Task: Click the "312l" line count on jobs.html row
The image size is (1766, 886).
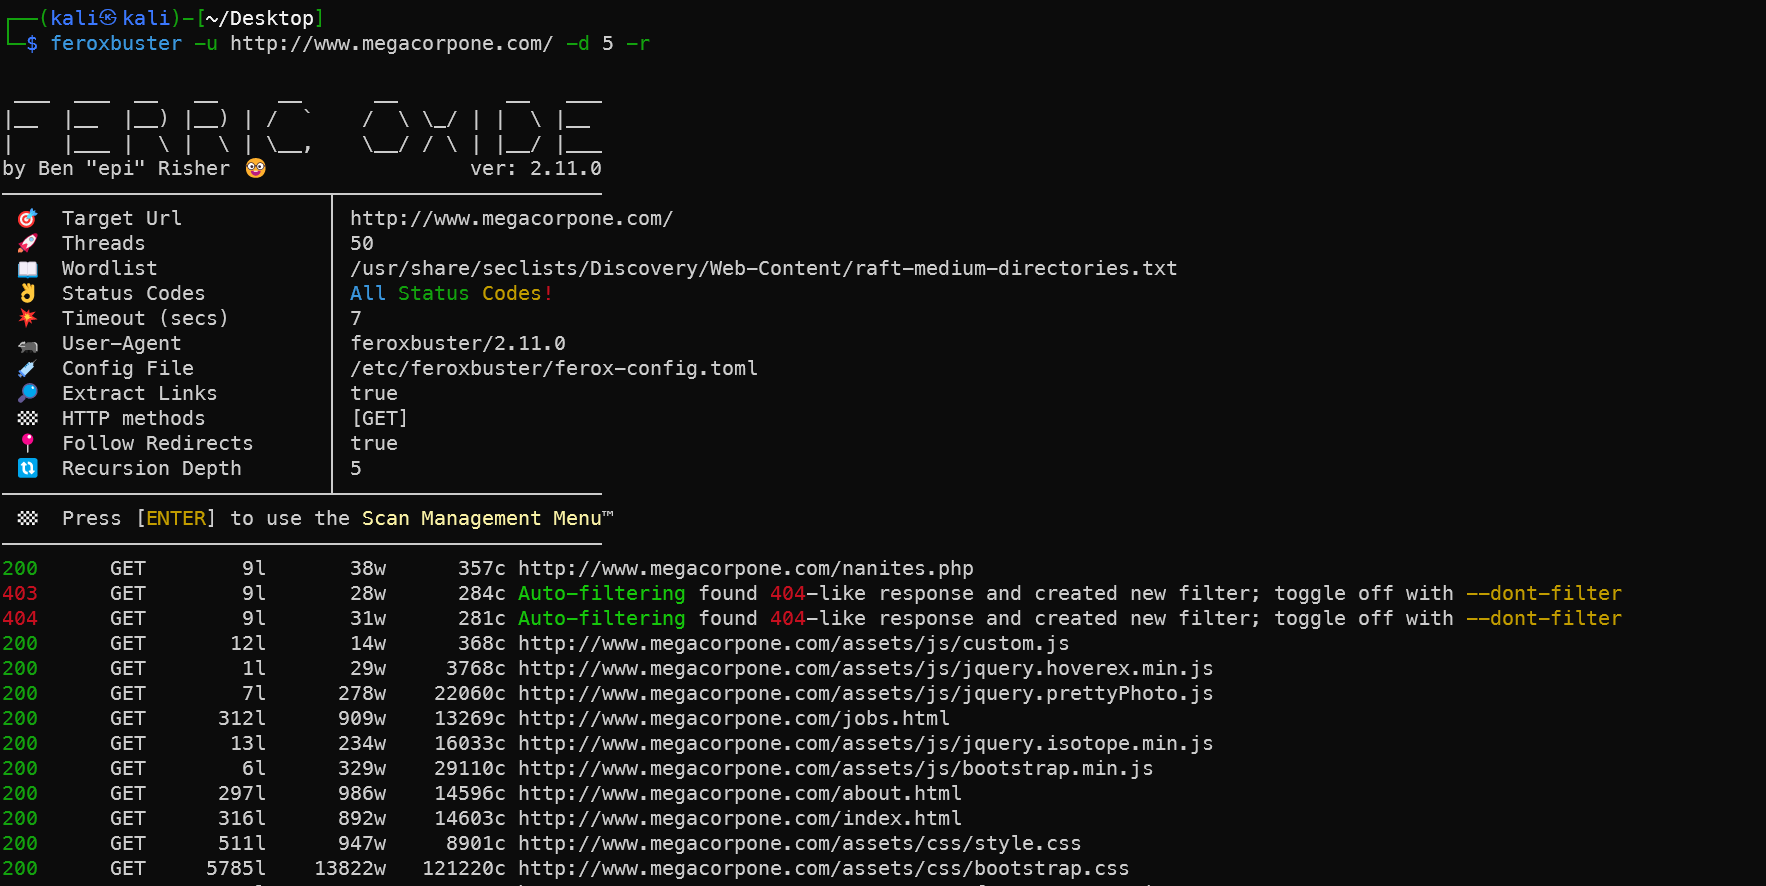Action: 242,718
